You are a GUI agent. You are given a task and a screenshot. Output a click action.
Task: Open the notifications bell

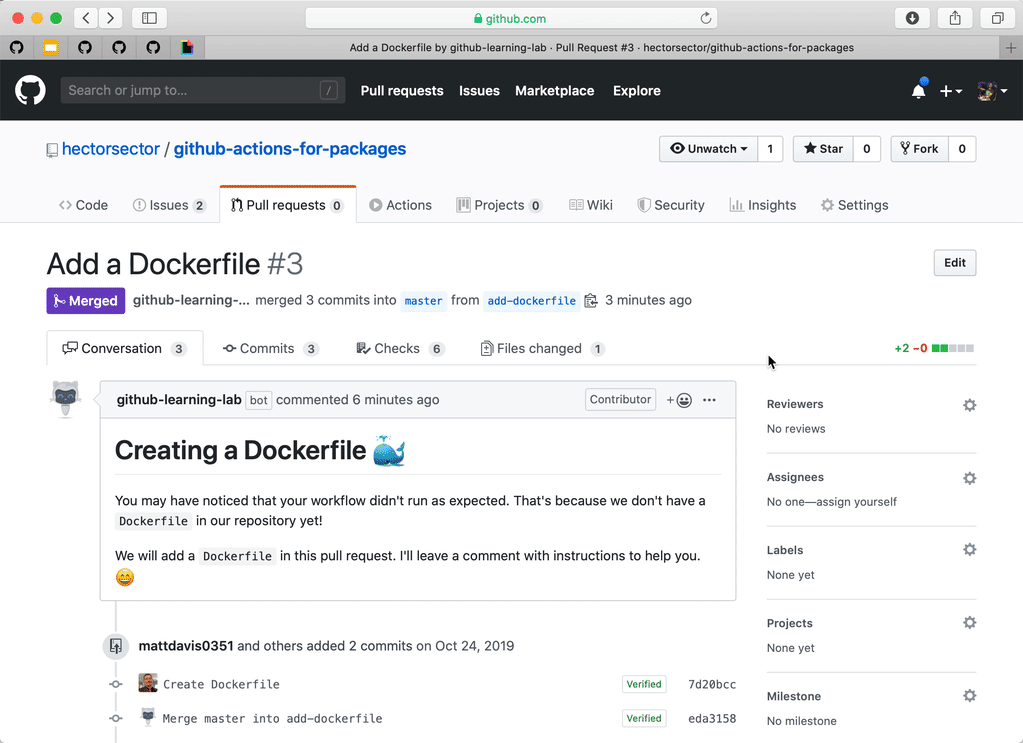pyautogui.click(x=919, y=91)
